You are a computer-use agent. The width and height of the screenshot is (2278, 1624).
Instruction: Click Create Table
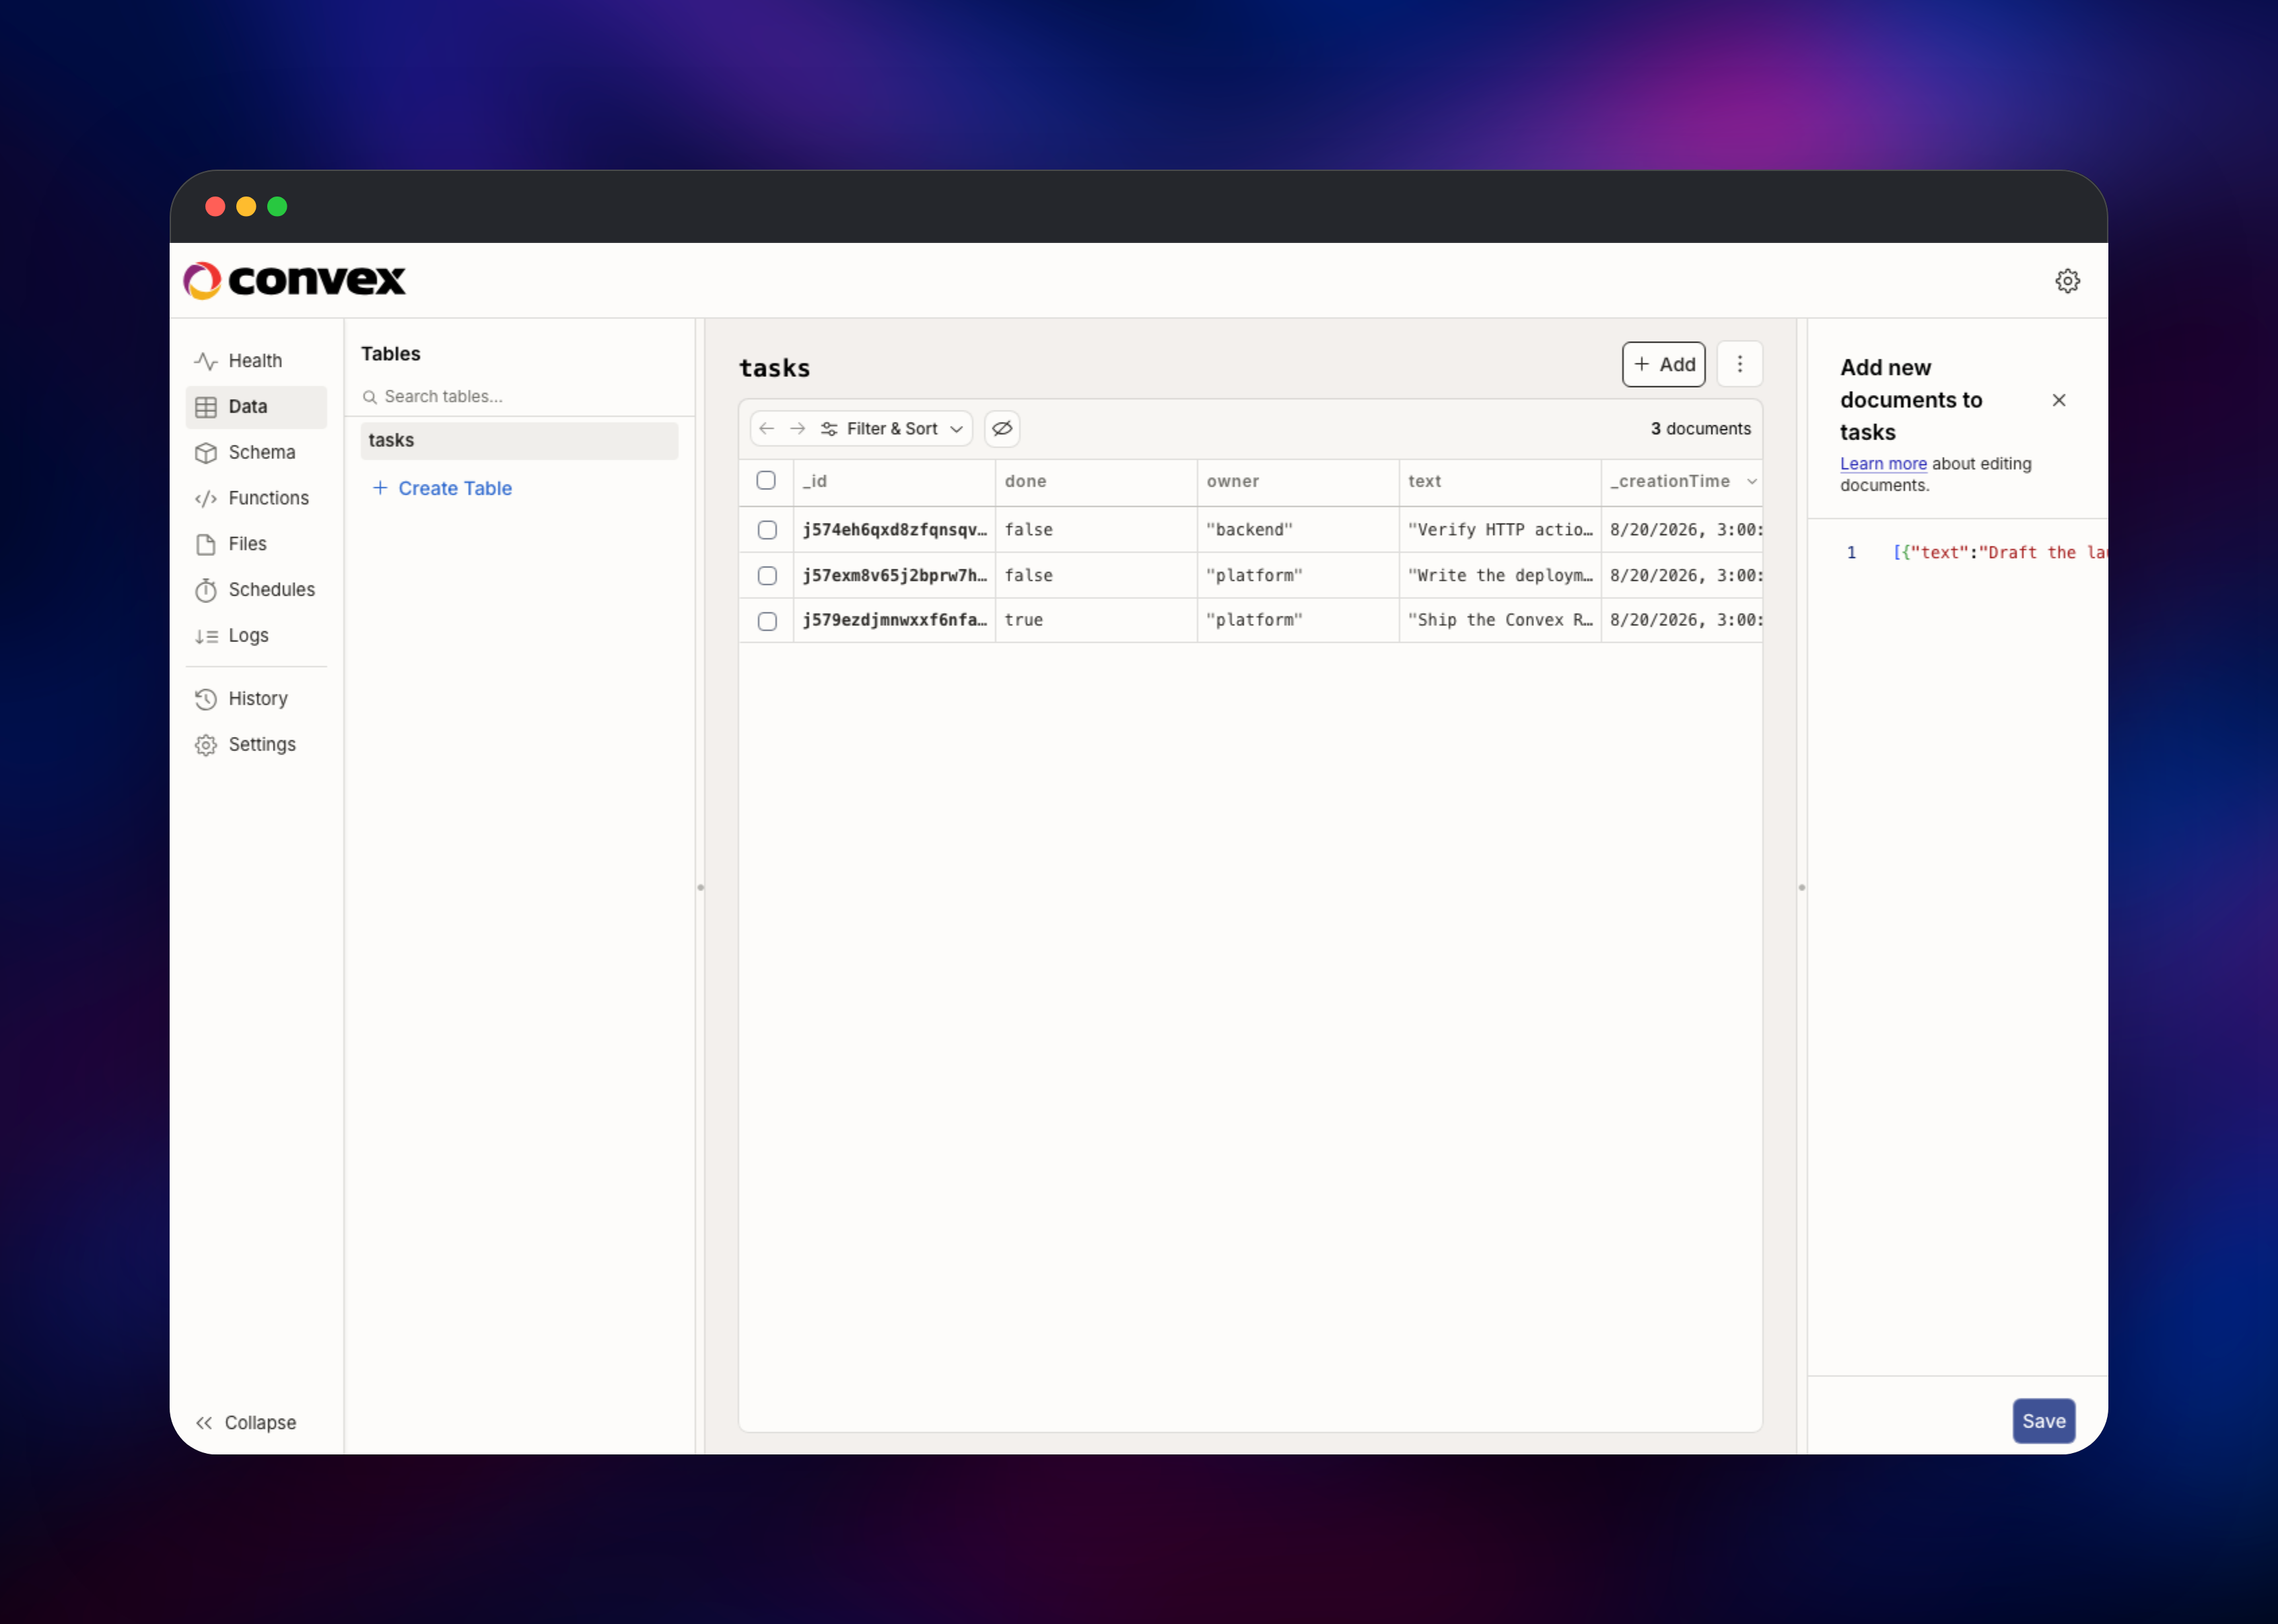pyautogui.click(x=442, y=488)
